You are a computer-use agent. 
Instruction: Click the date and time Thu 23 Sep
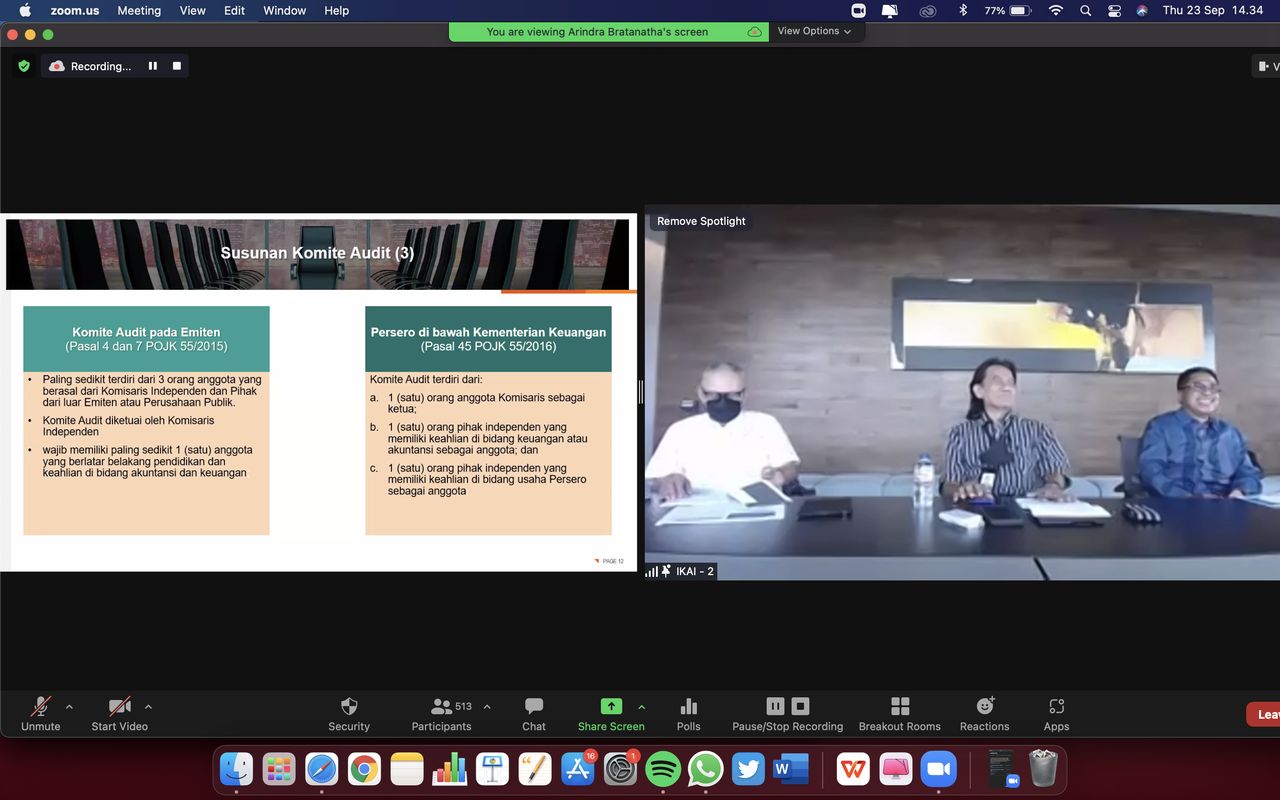(1213, 10)
